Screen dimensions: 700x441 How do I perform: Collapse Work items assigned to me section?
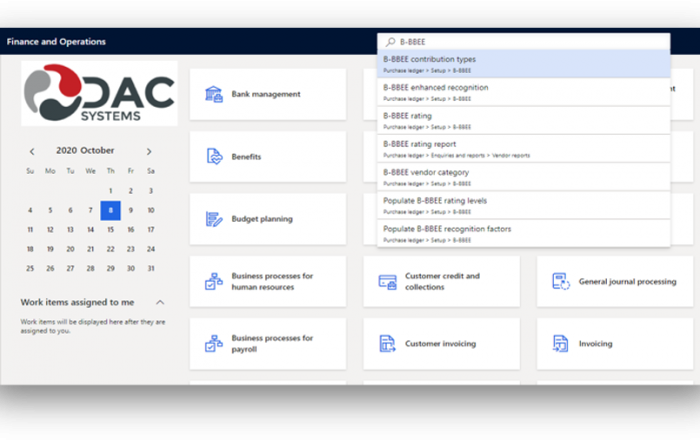159,302
